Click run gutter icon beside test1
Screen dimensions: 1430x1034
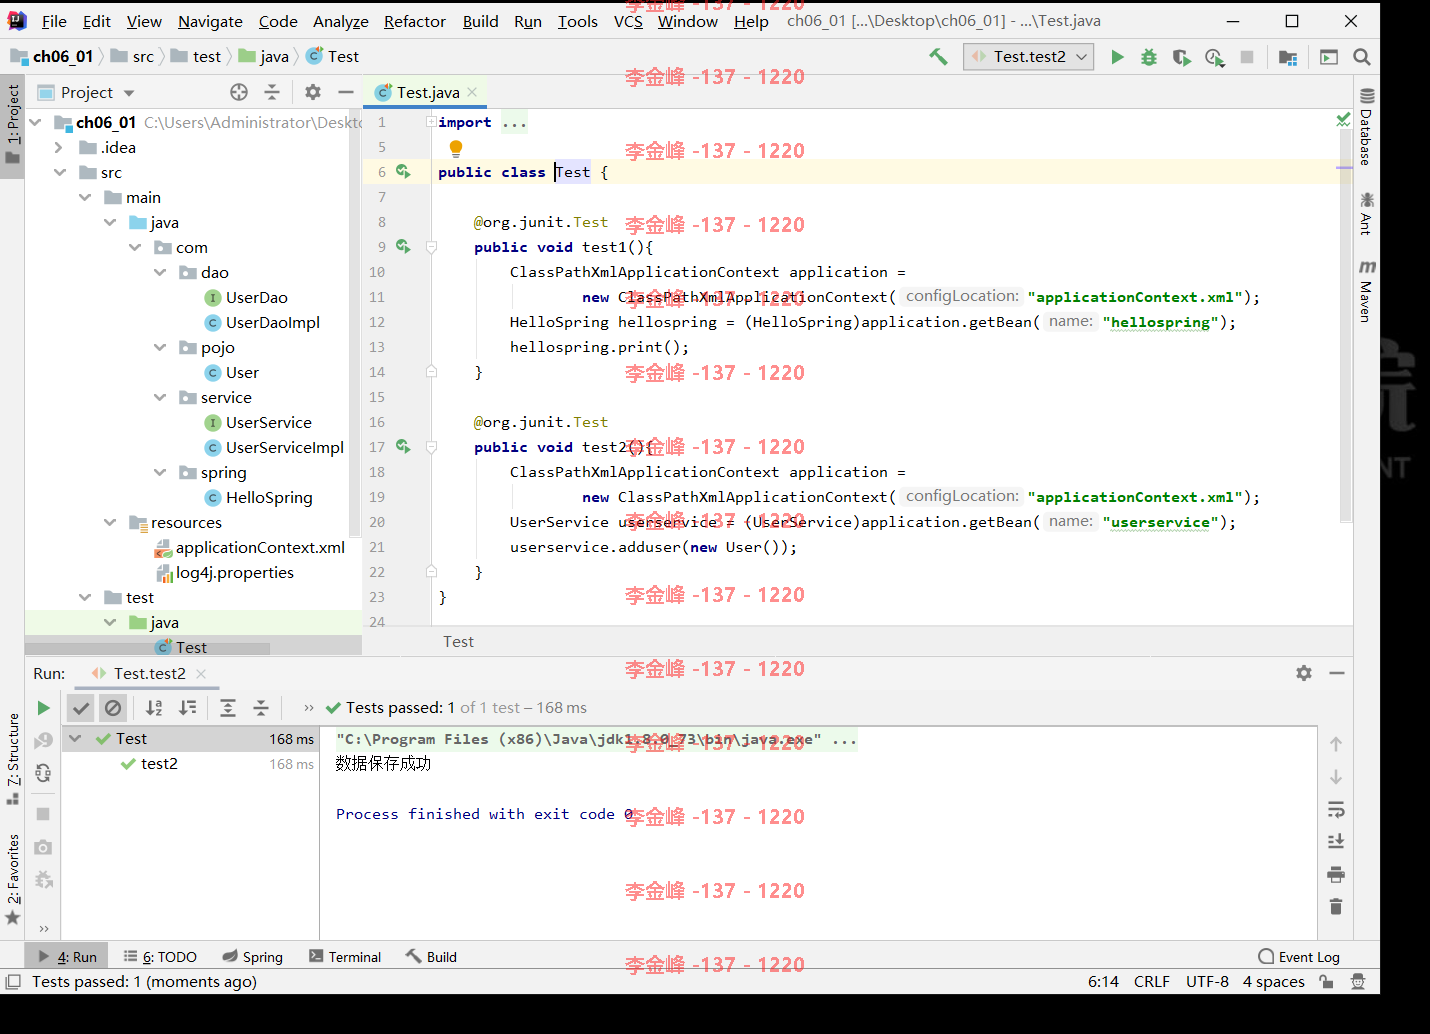(x=403, y=246)
